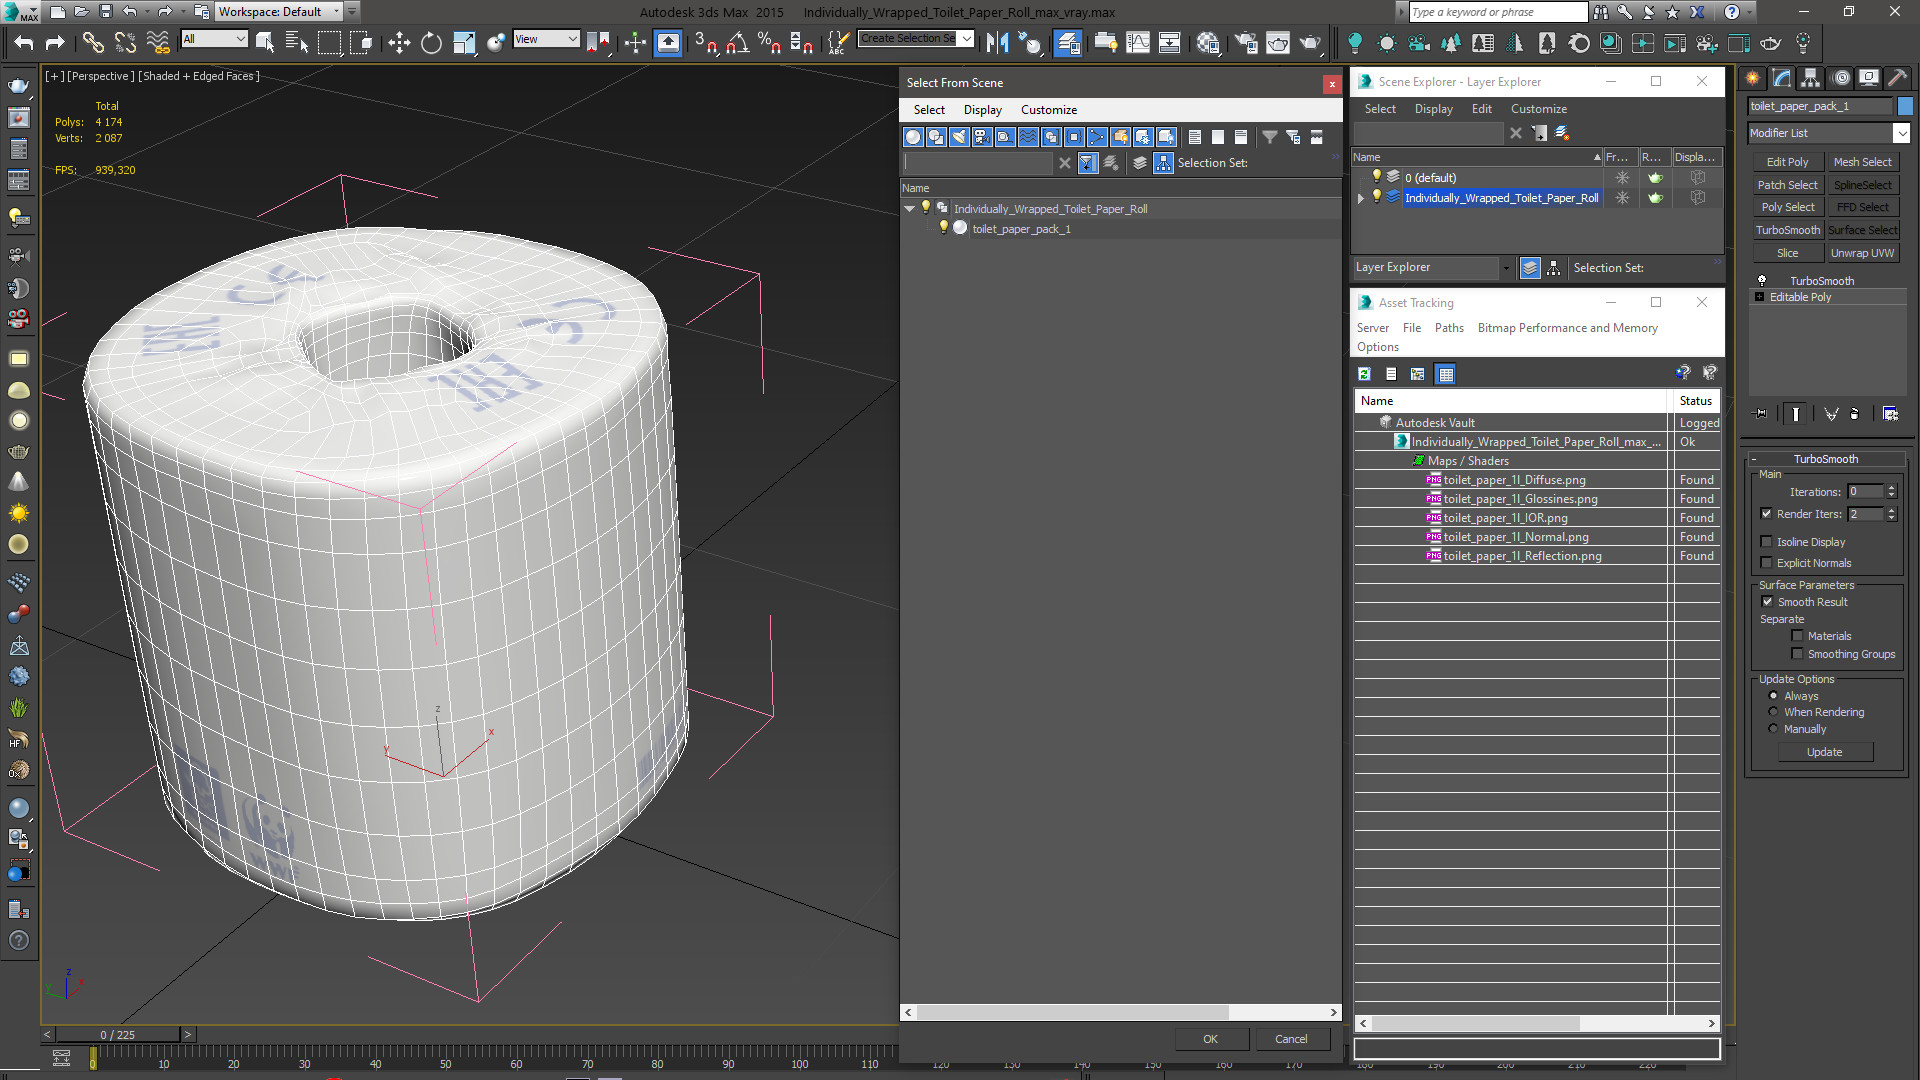Select the Rotate tool in toolbar

coord(431,42)
